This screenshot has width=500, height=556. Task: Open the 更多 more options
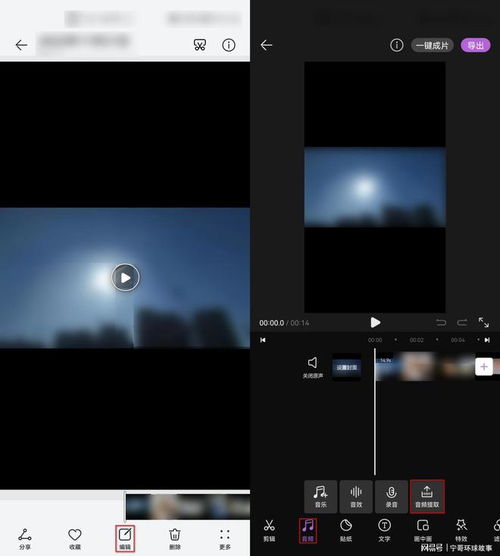pos(225,539)
